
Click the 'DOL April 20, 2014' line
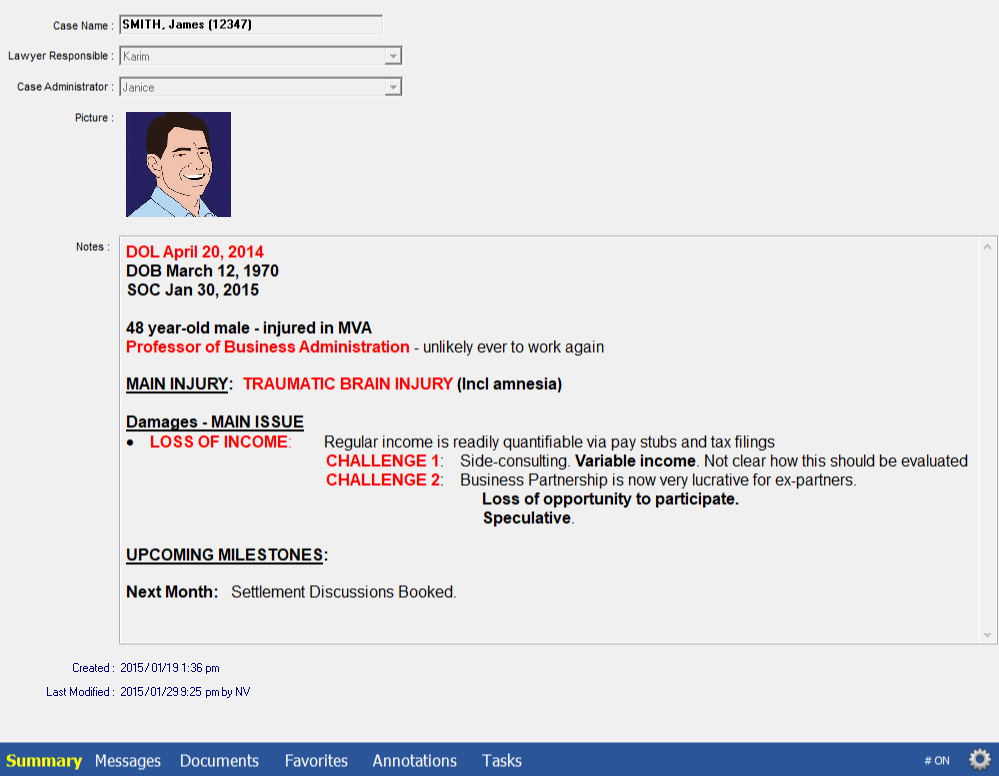coord(195,252)
